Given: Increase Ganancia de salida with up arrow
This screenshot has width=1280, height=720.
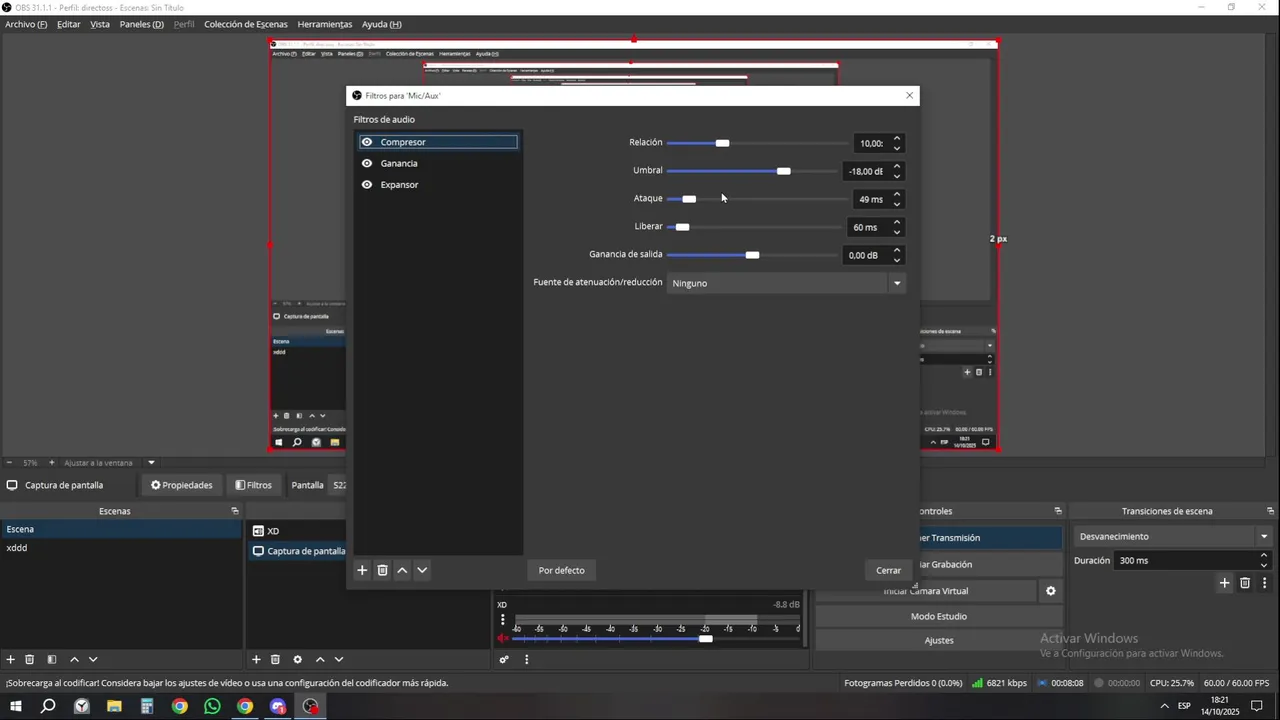Looking at the screenshot, I should tap(897, 250).
